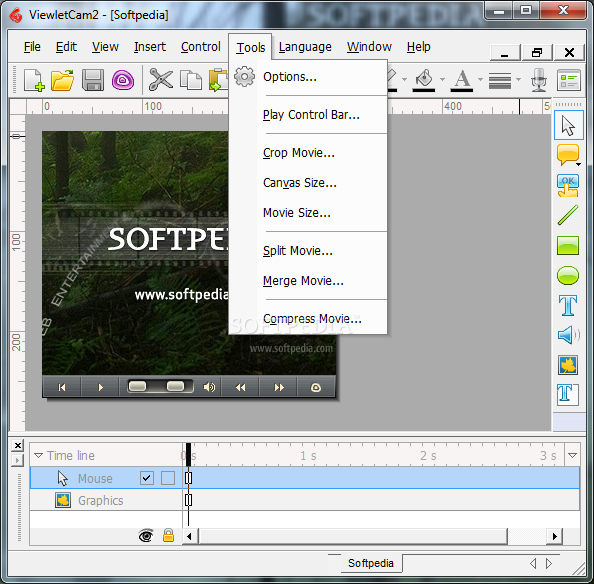Screen dimensions: 594x584
Task: Click the line style icon in toolbar
Action: (x=500, y=81)
